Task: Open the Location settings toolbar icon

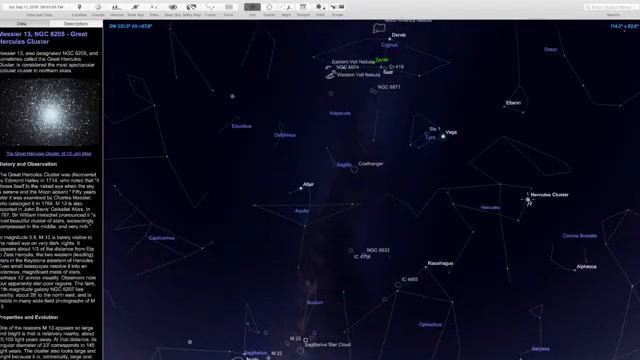Action: [80, 7]
